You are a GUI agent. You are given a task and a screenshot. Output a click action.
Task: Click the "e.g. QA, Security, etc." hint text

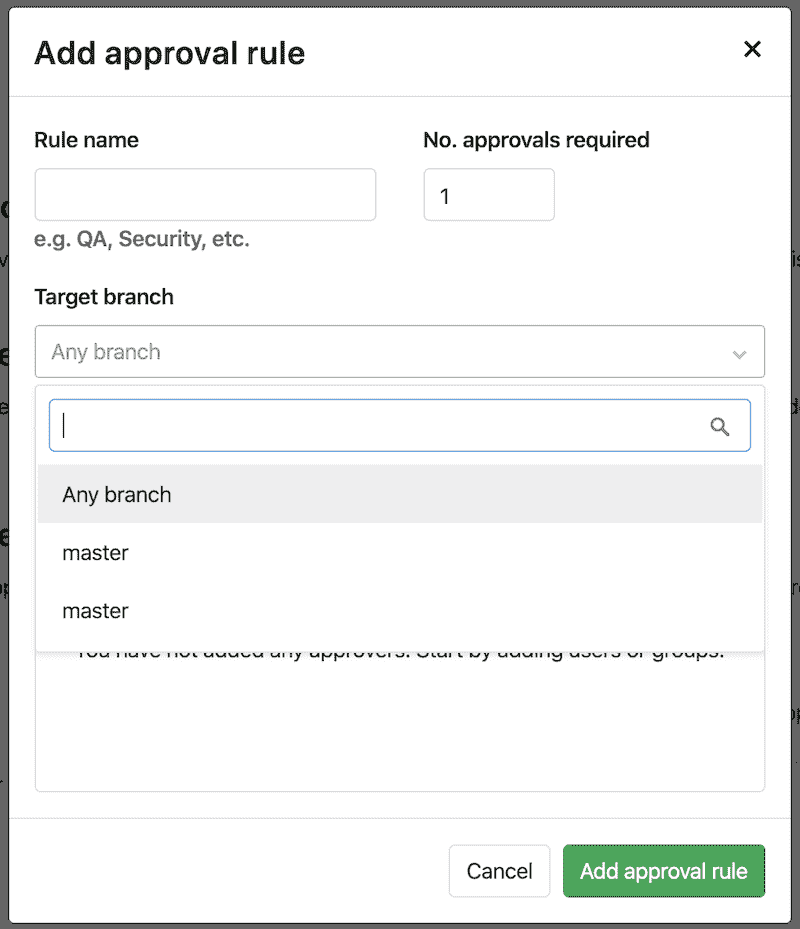141,240
